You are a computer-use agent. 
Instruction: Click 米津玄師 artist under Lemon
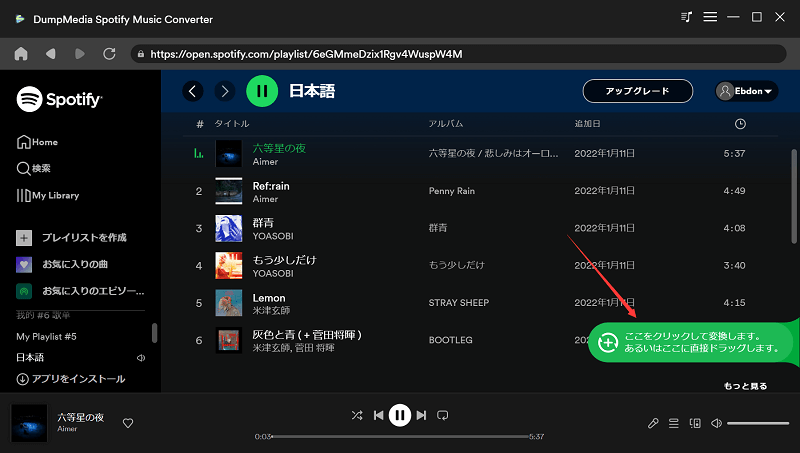pos(271,311)
